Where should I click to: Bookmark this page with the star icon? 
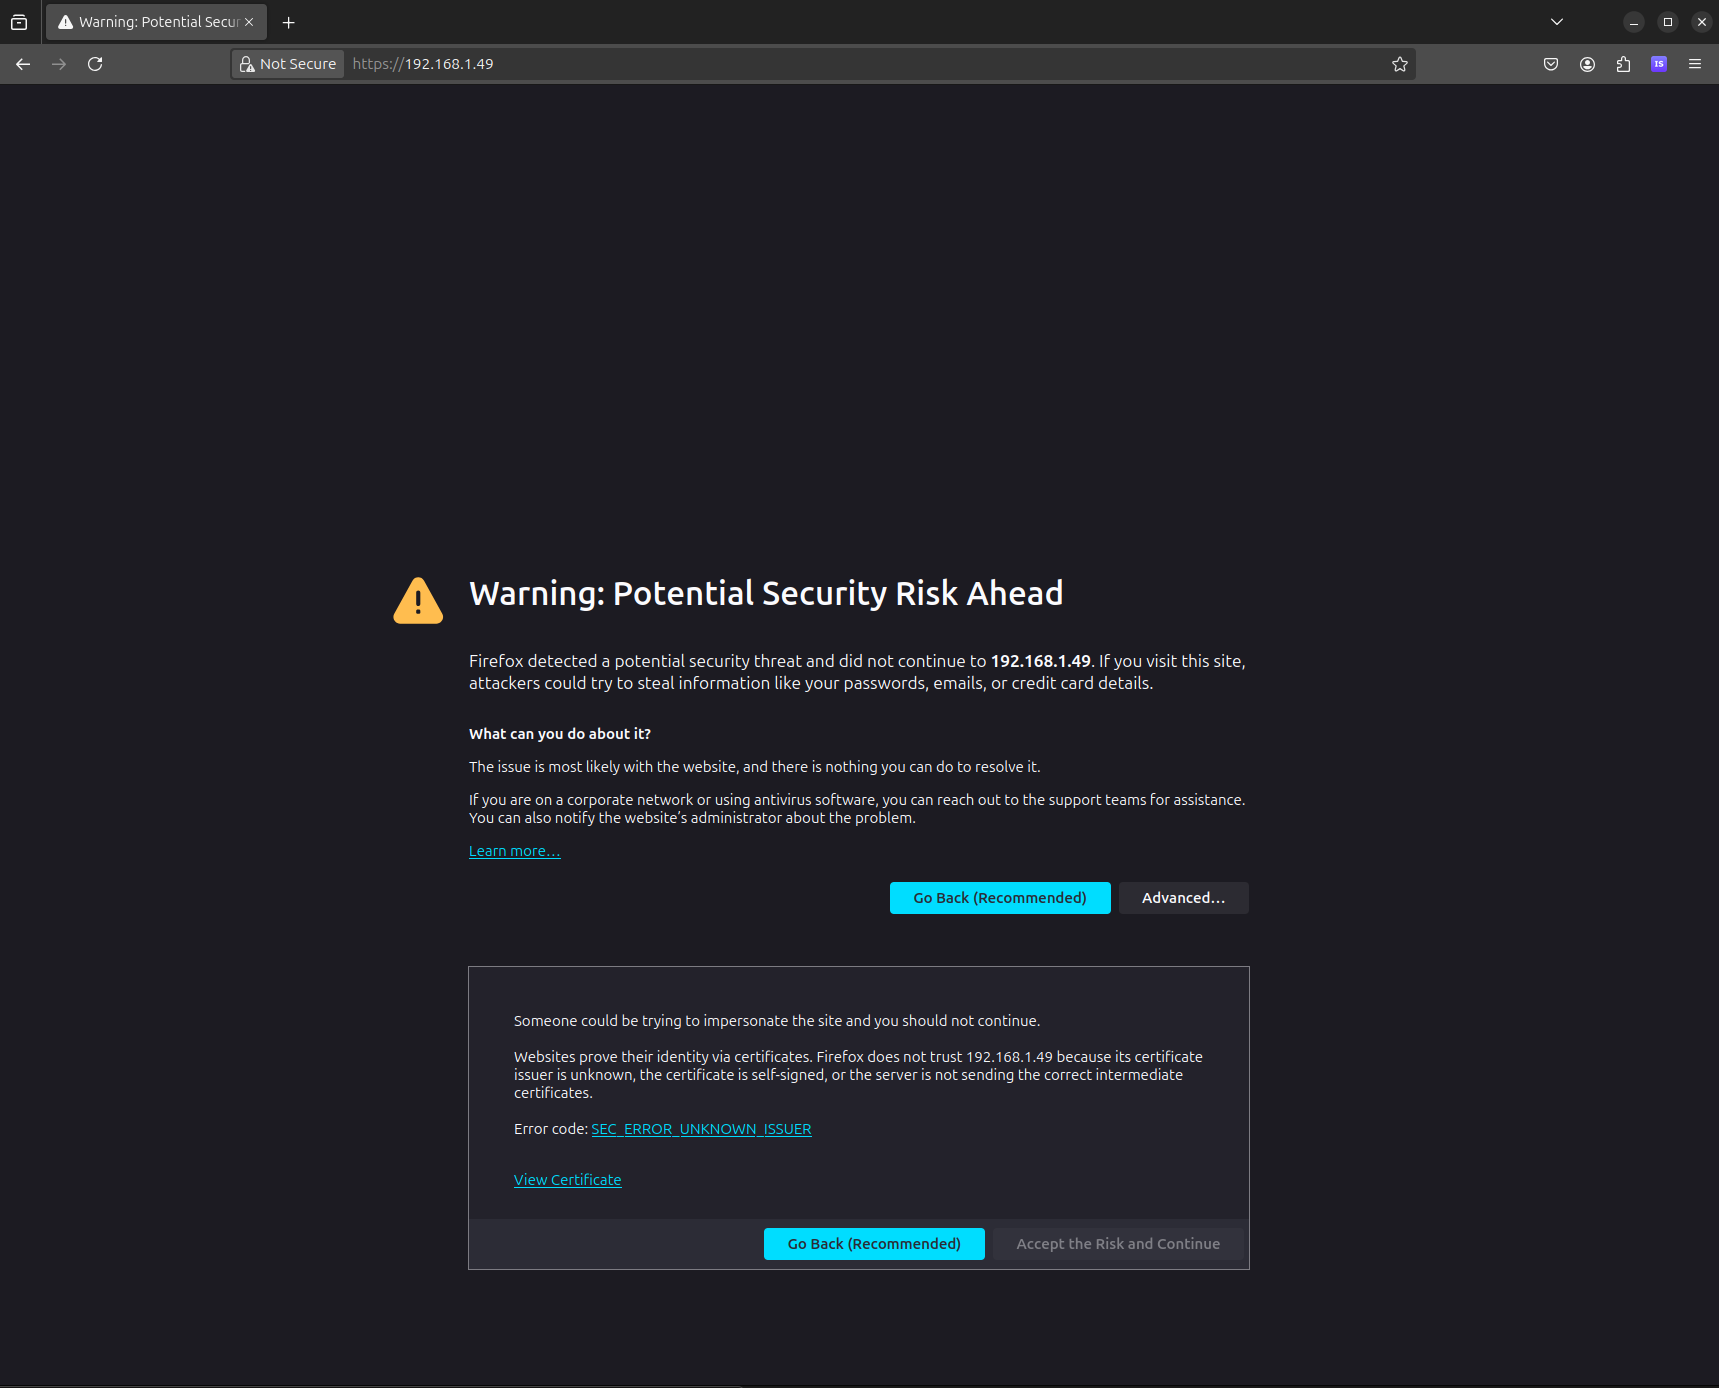click(x=1399, y=64)
